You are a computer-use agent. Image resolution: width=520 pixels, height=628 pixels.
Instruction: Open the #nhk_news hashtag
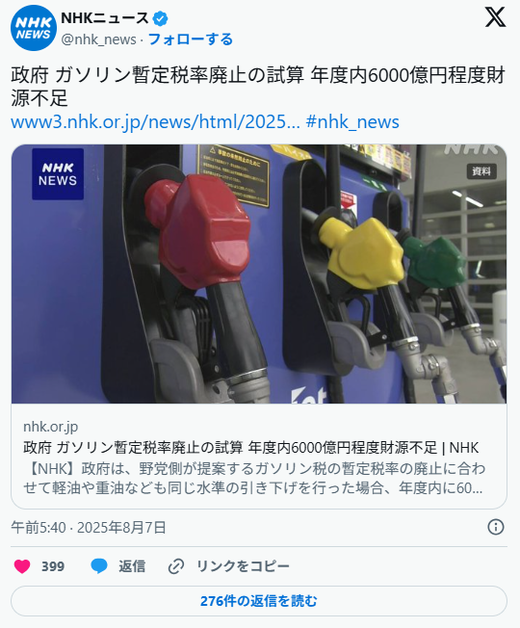(353, 122)
